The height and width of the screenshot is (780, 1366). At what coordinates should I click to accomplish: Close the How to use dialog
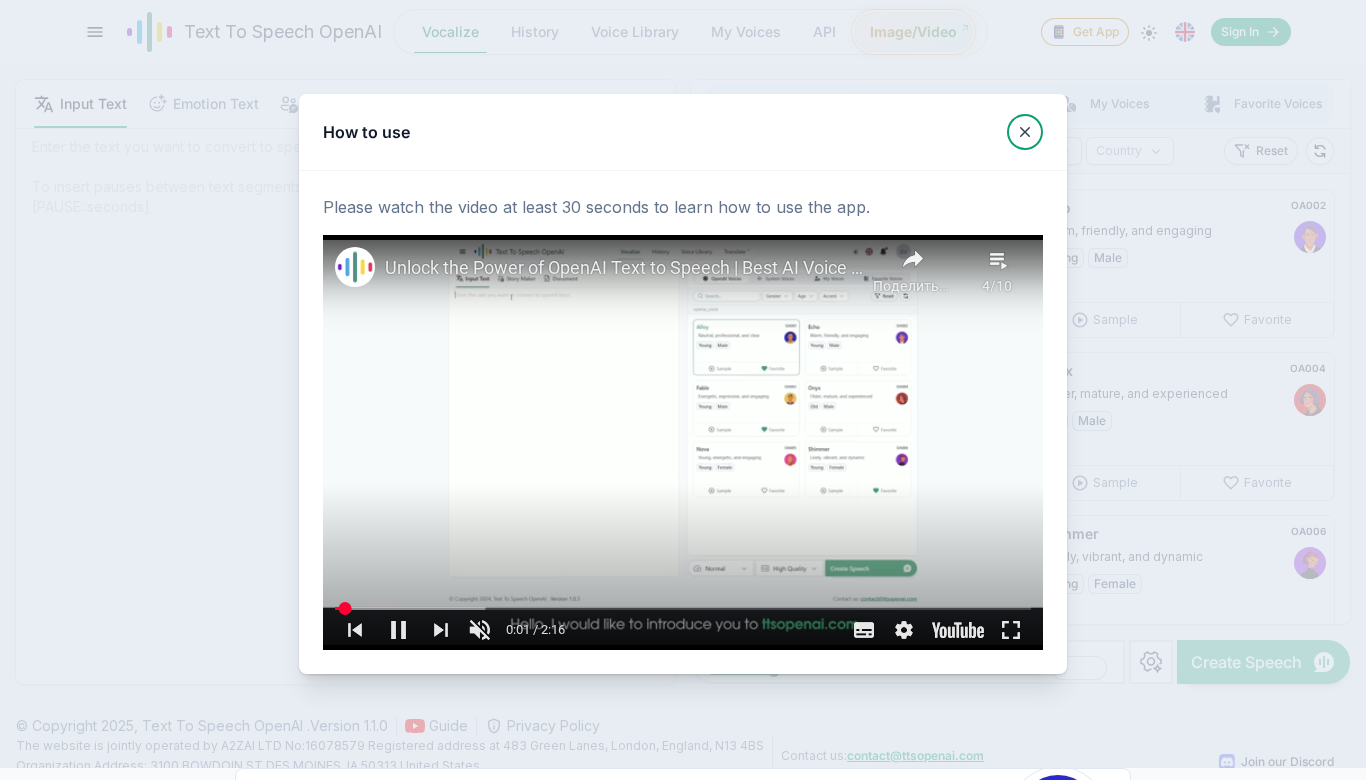tap(1025, 132)
